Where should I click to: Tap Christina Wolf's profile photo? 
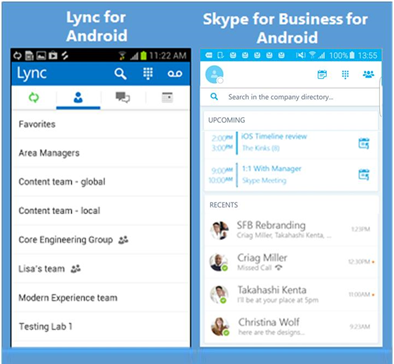[x=220, y=326]
